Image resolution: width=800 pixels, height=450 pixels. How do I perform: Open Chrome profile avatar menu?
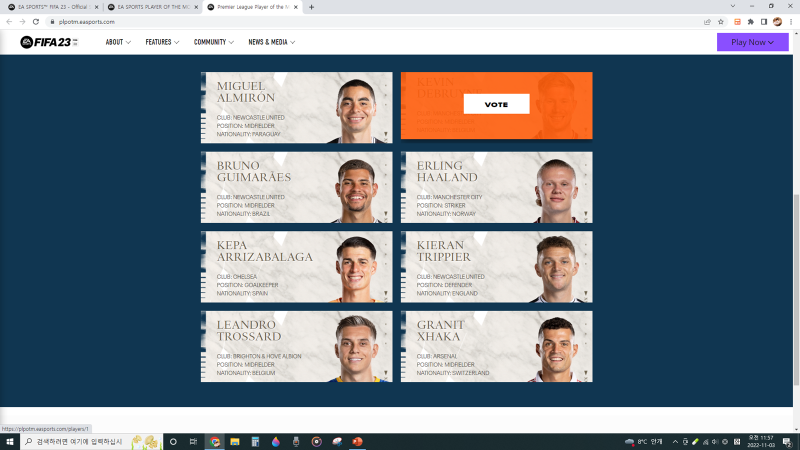point(777,22)
